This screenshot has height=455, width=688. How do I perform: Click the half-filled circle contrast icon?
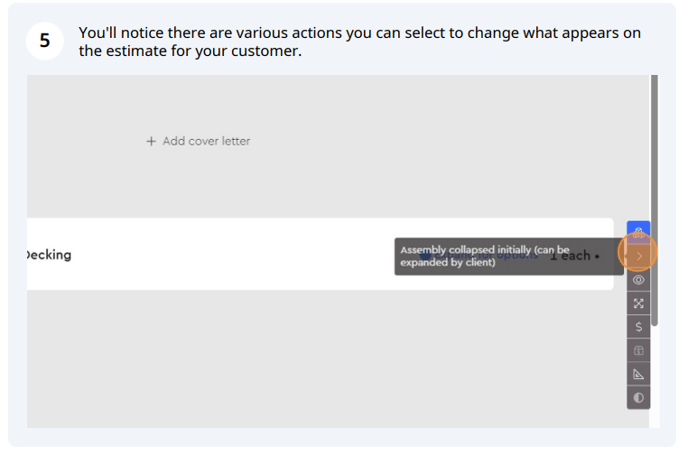pos(638,398)
